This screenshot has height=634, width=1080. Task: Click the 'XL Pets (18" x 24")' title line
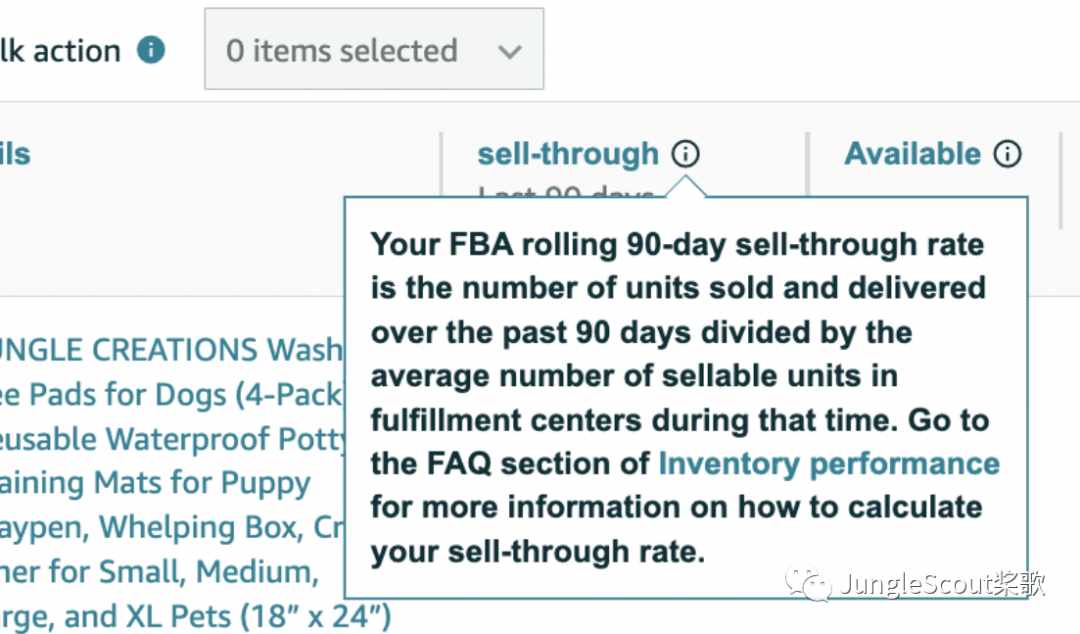tap(196, 616)
